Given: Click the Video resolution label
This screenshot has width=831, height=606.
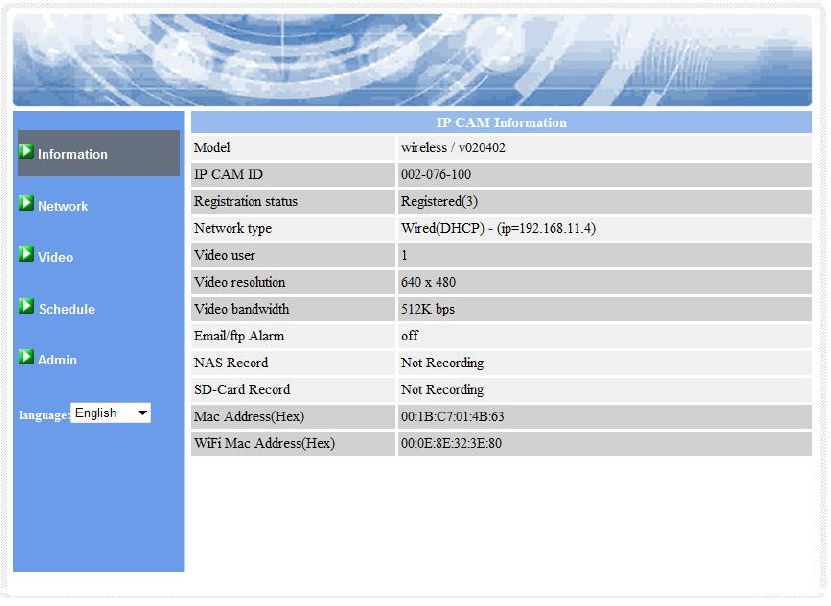Looking at the screenshot, I should [x=240, y=282].
